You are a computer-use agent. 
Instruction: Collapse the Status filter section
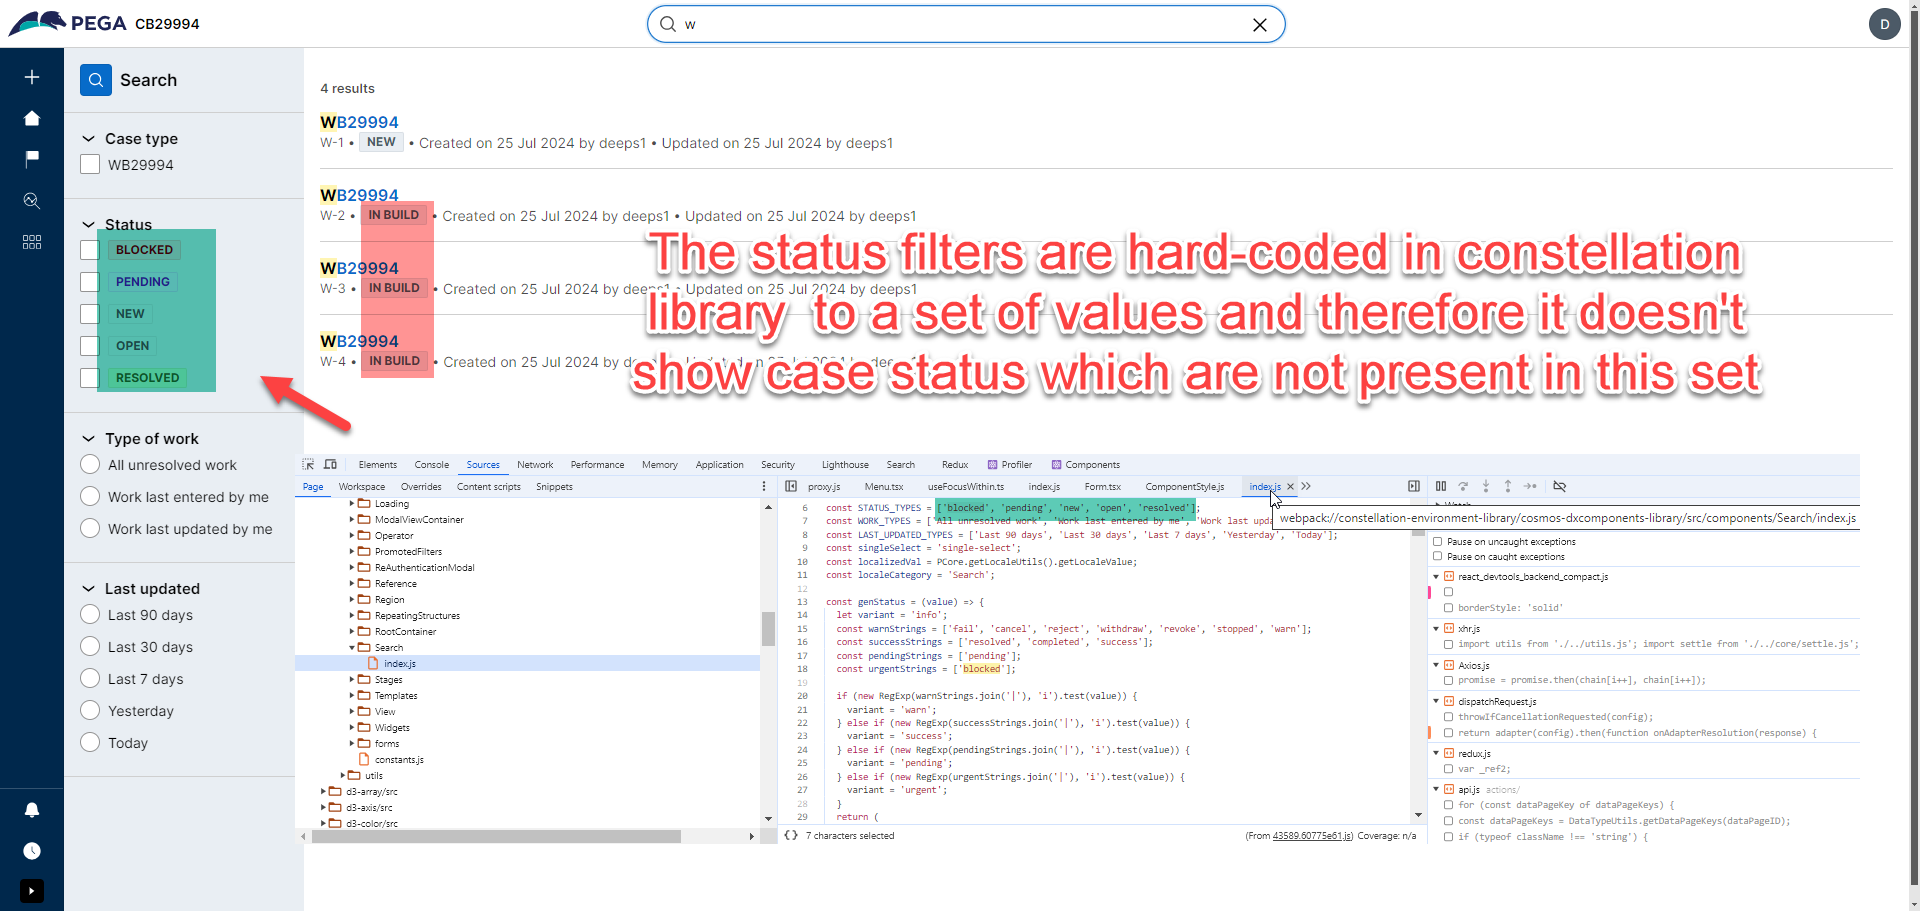pyautogui.click(x=89, y=225)
